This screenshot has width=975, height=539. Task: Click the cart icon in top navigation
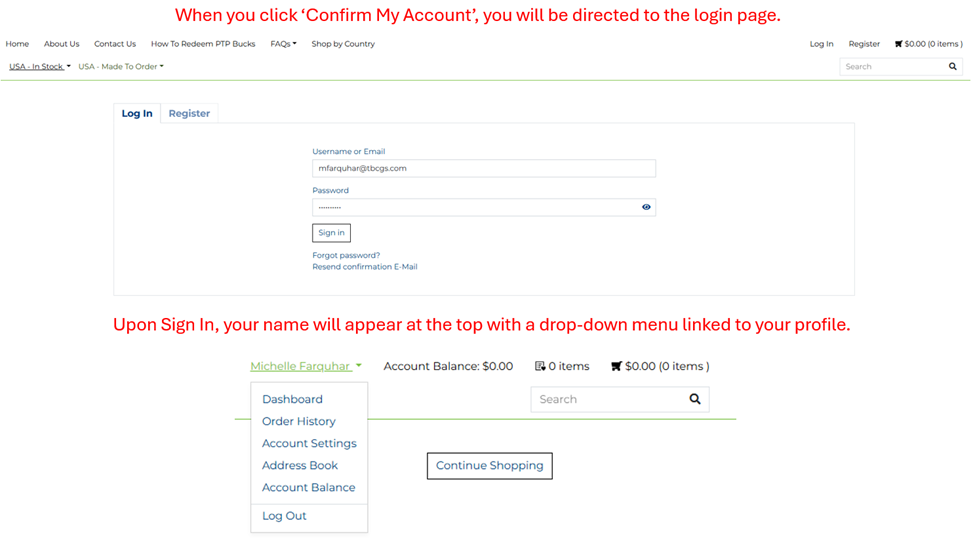point(898,44)
